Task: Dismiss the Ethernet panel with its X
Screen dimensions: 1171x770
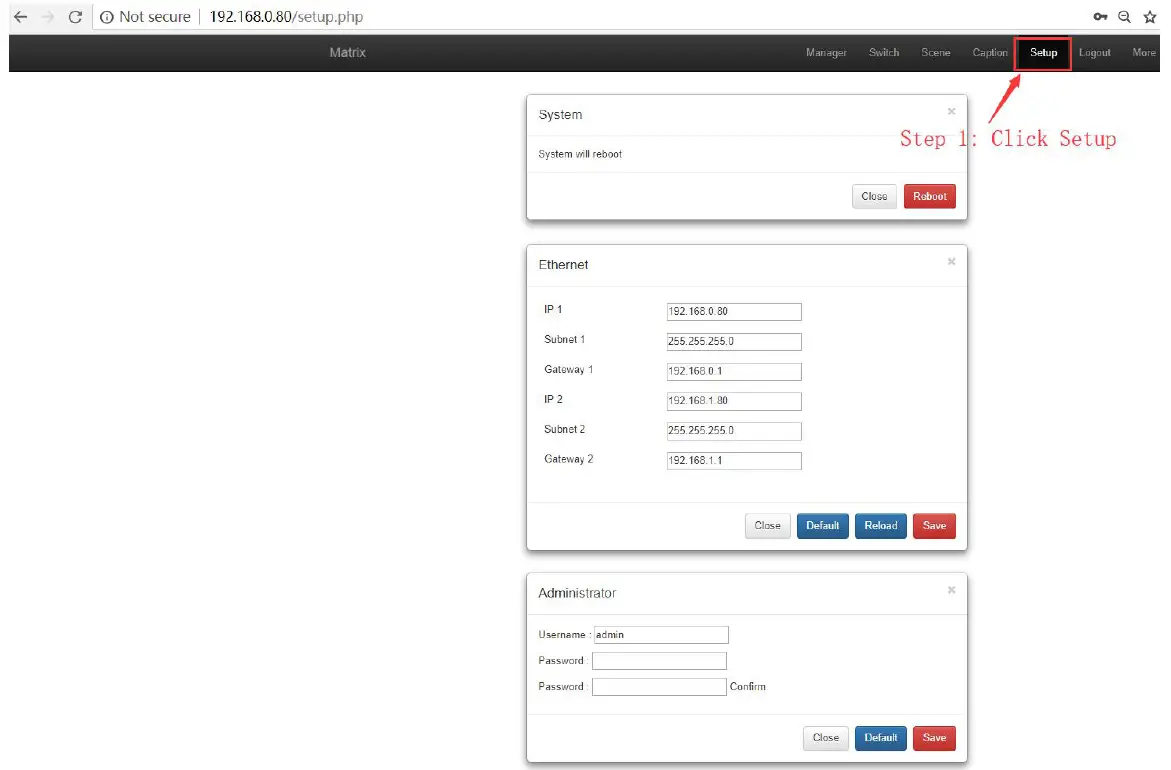Action: 951,261
